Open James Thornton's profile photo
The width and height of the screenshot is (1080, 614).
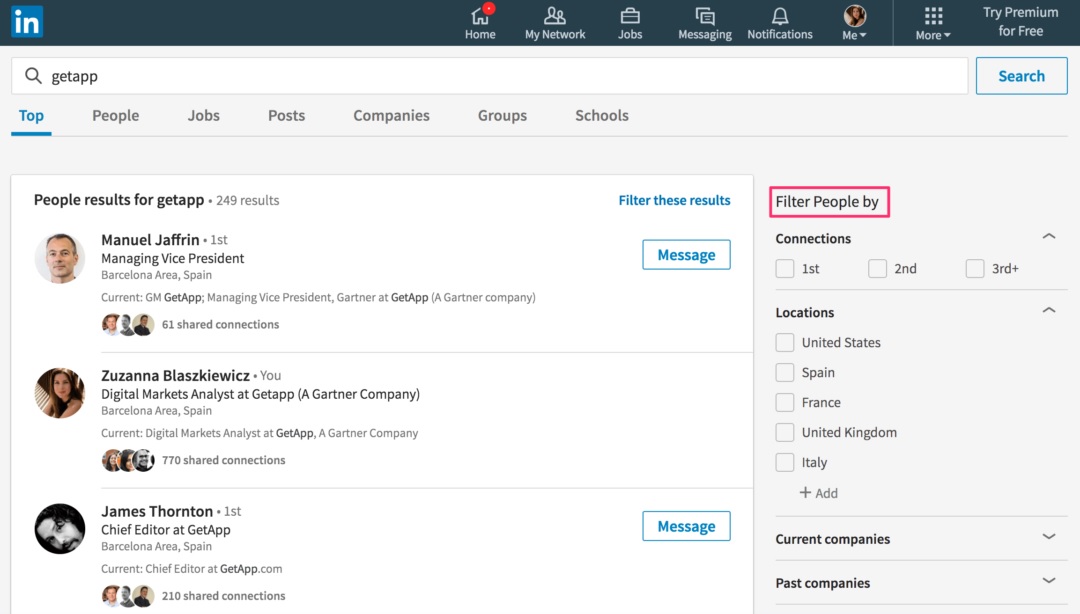click(60, 529)
